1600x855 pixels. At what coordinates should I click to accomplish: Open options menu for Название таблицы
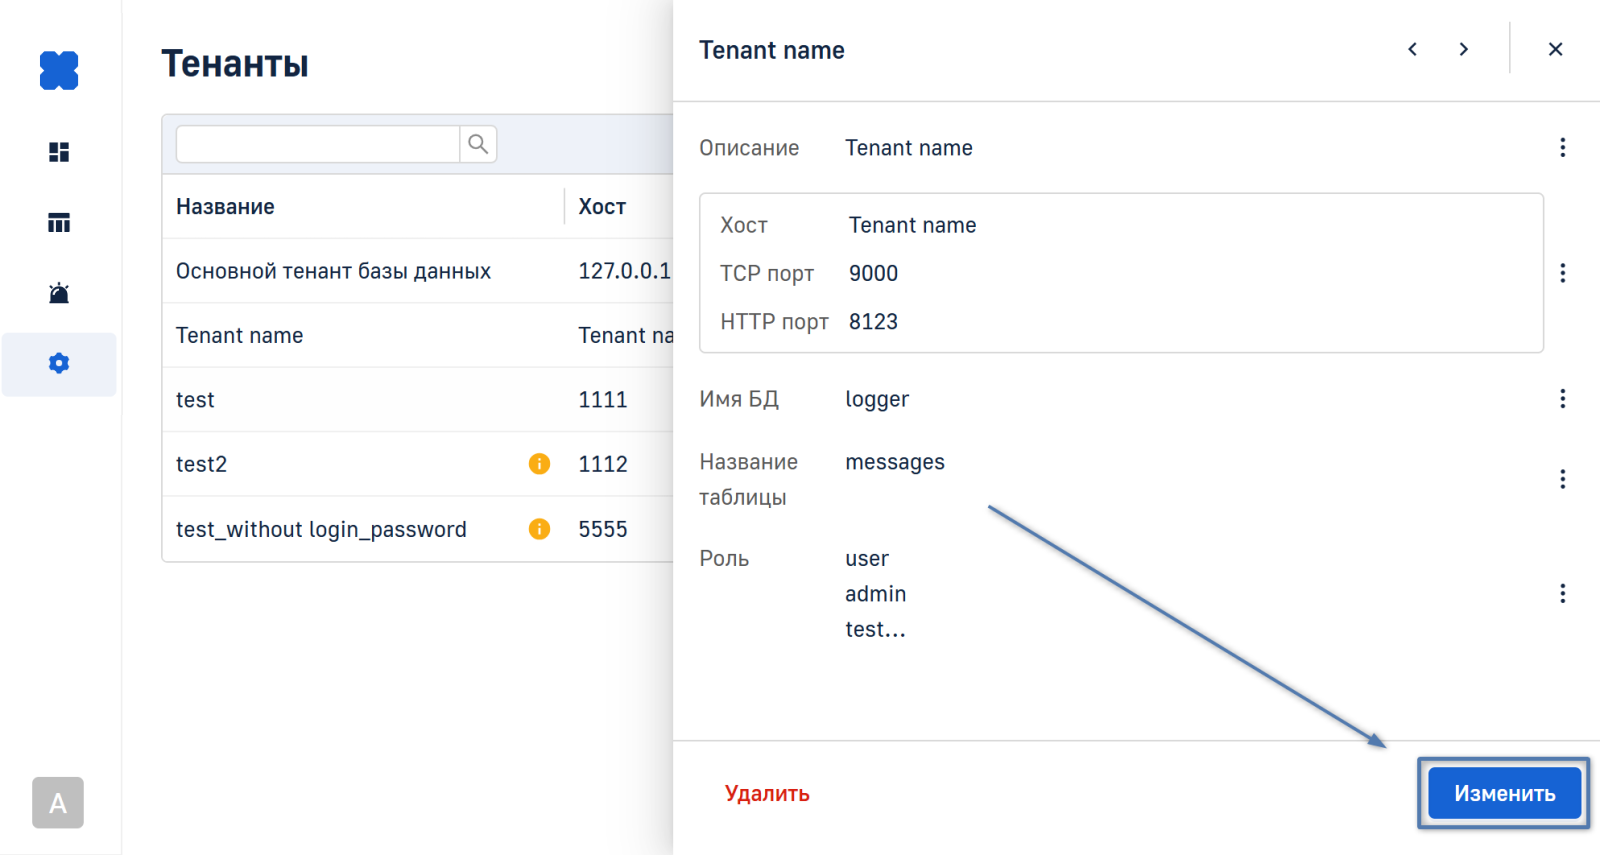(1562, 479)
